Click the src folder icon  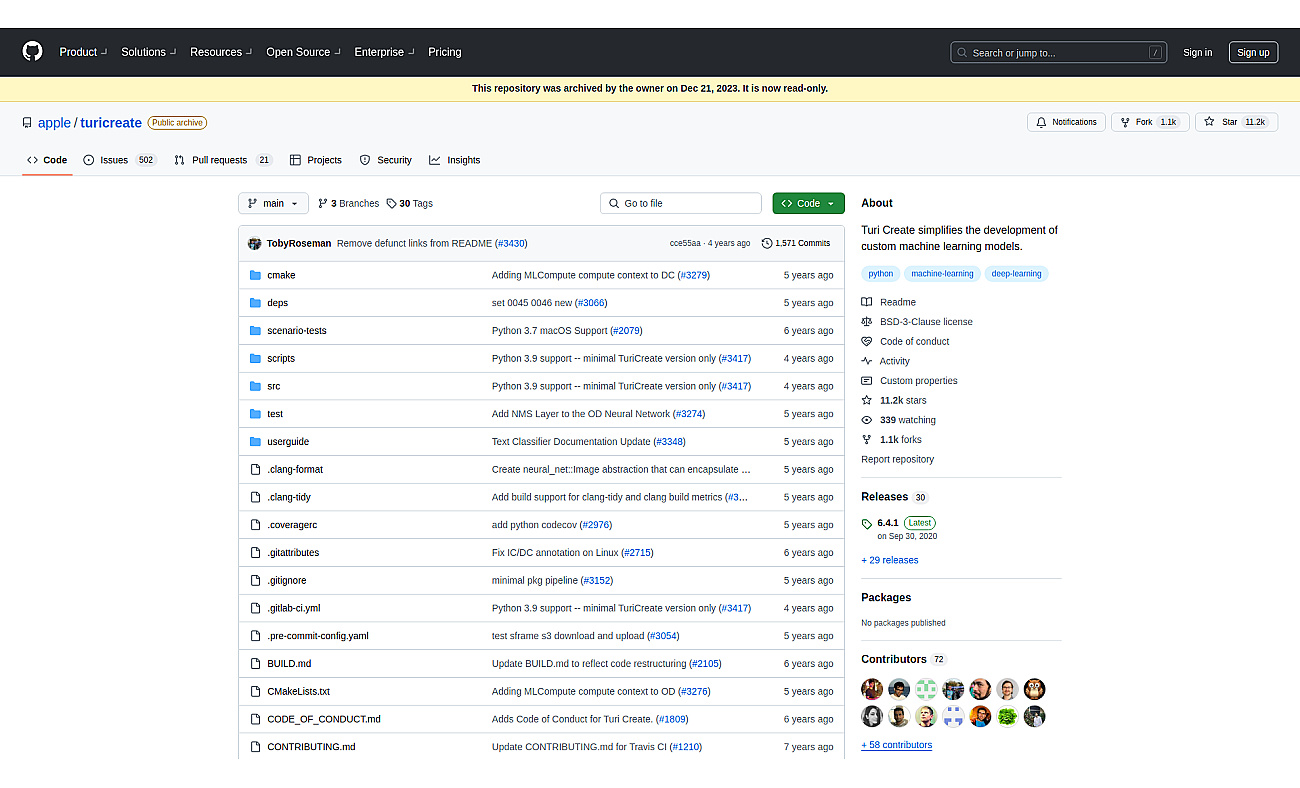click(255, 386)
